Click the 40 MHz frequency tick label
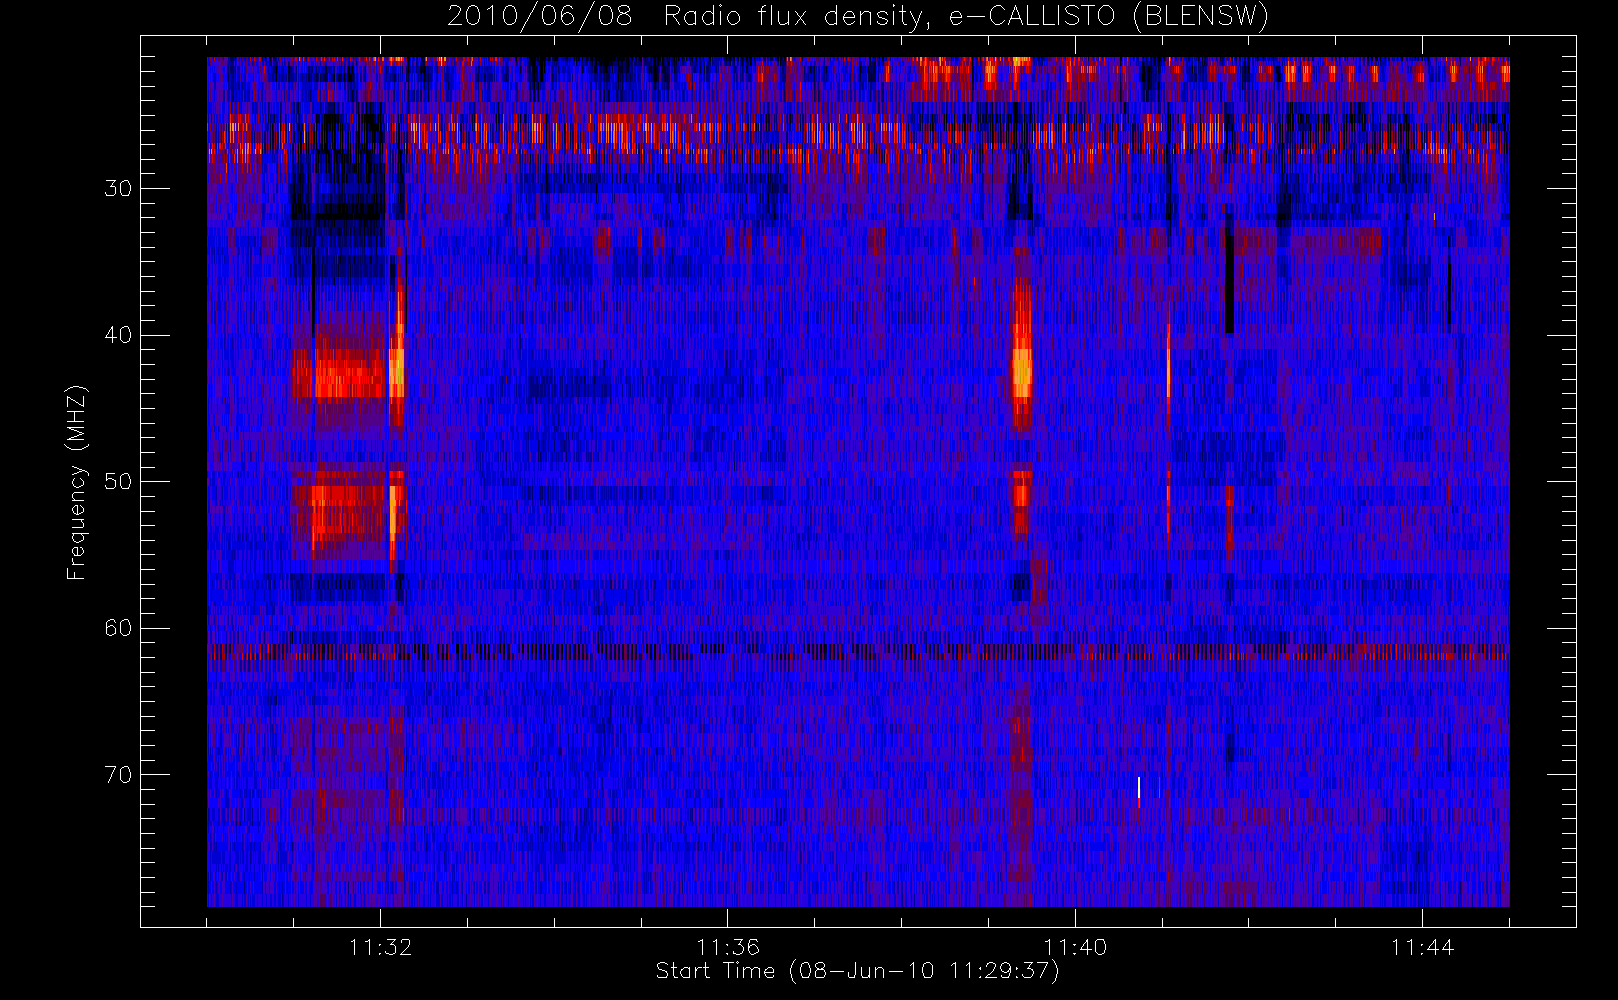 click(118, 335)
